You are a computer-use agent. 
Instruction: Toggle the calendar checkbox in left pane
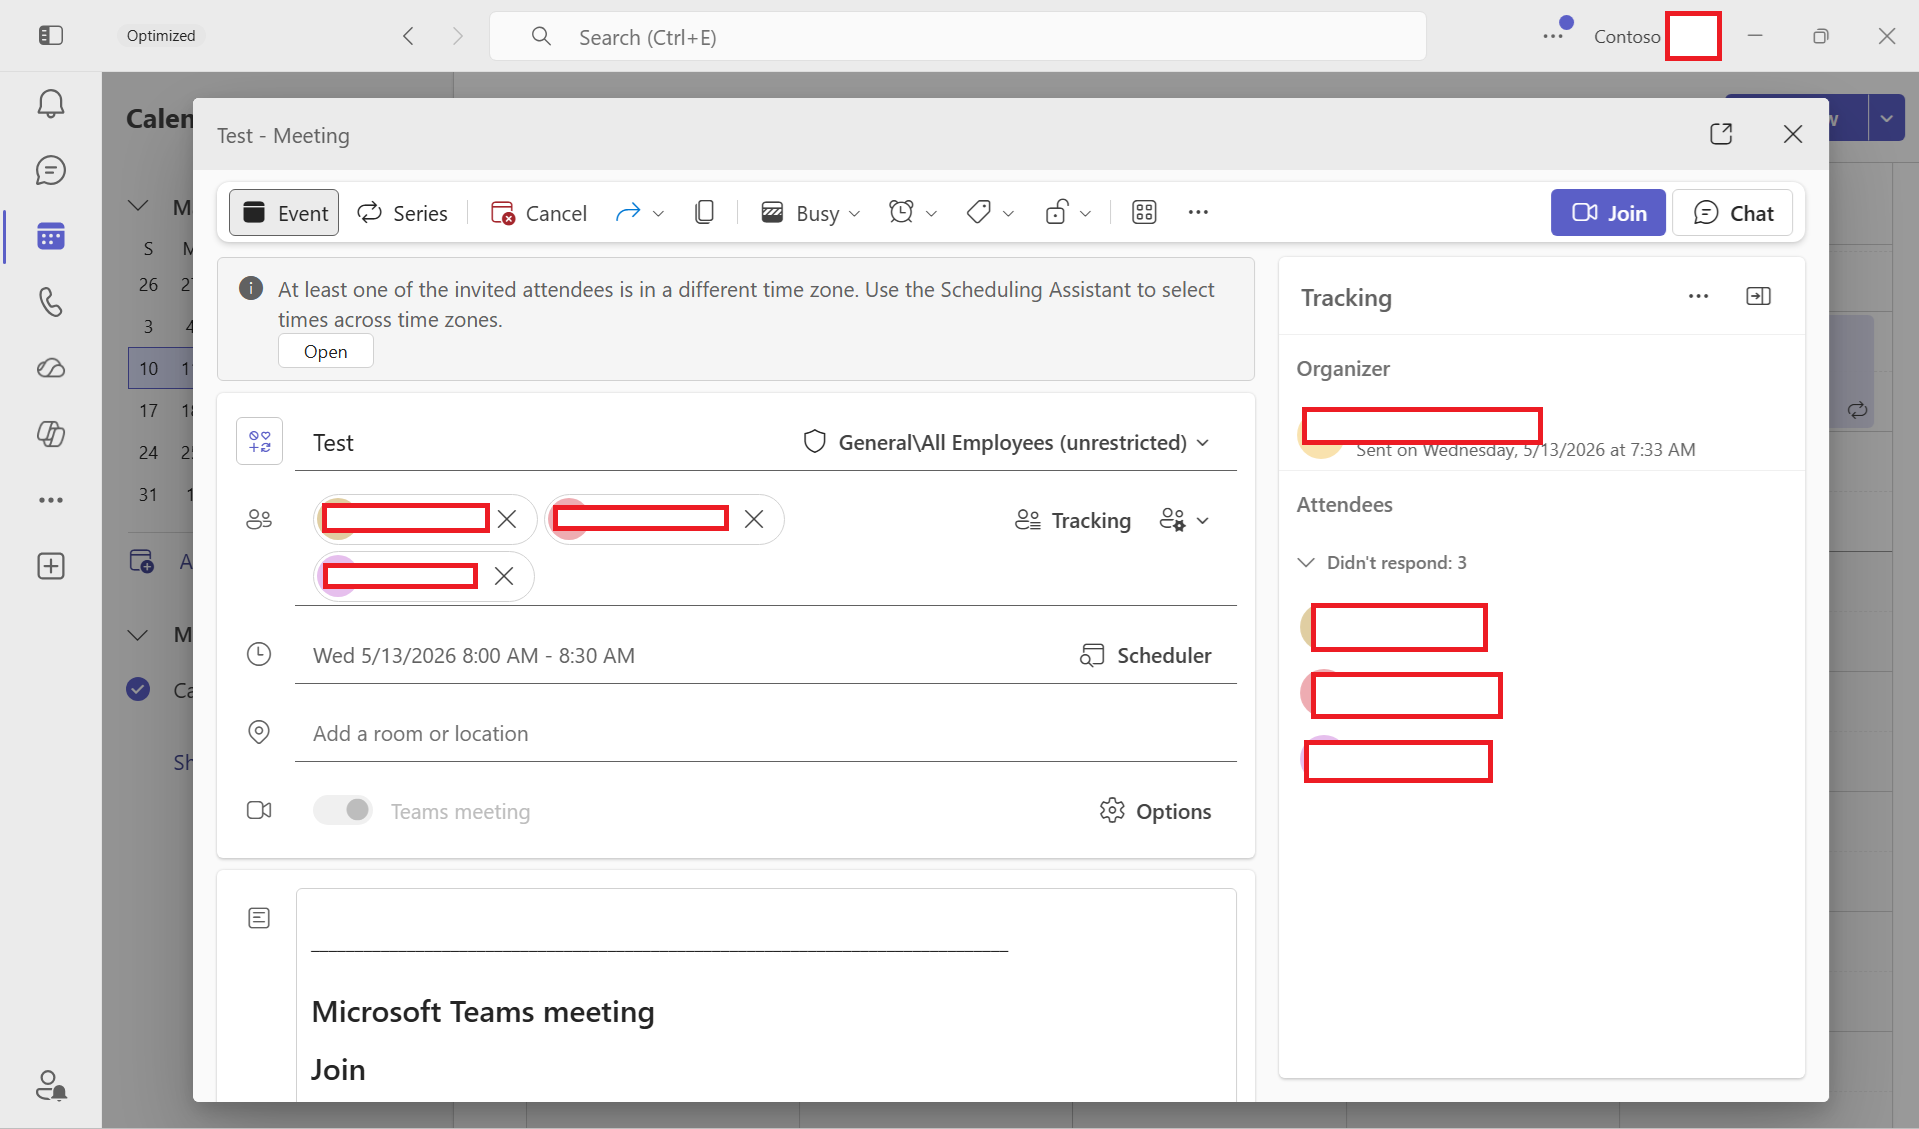pos(138,689)
